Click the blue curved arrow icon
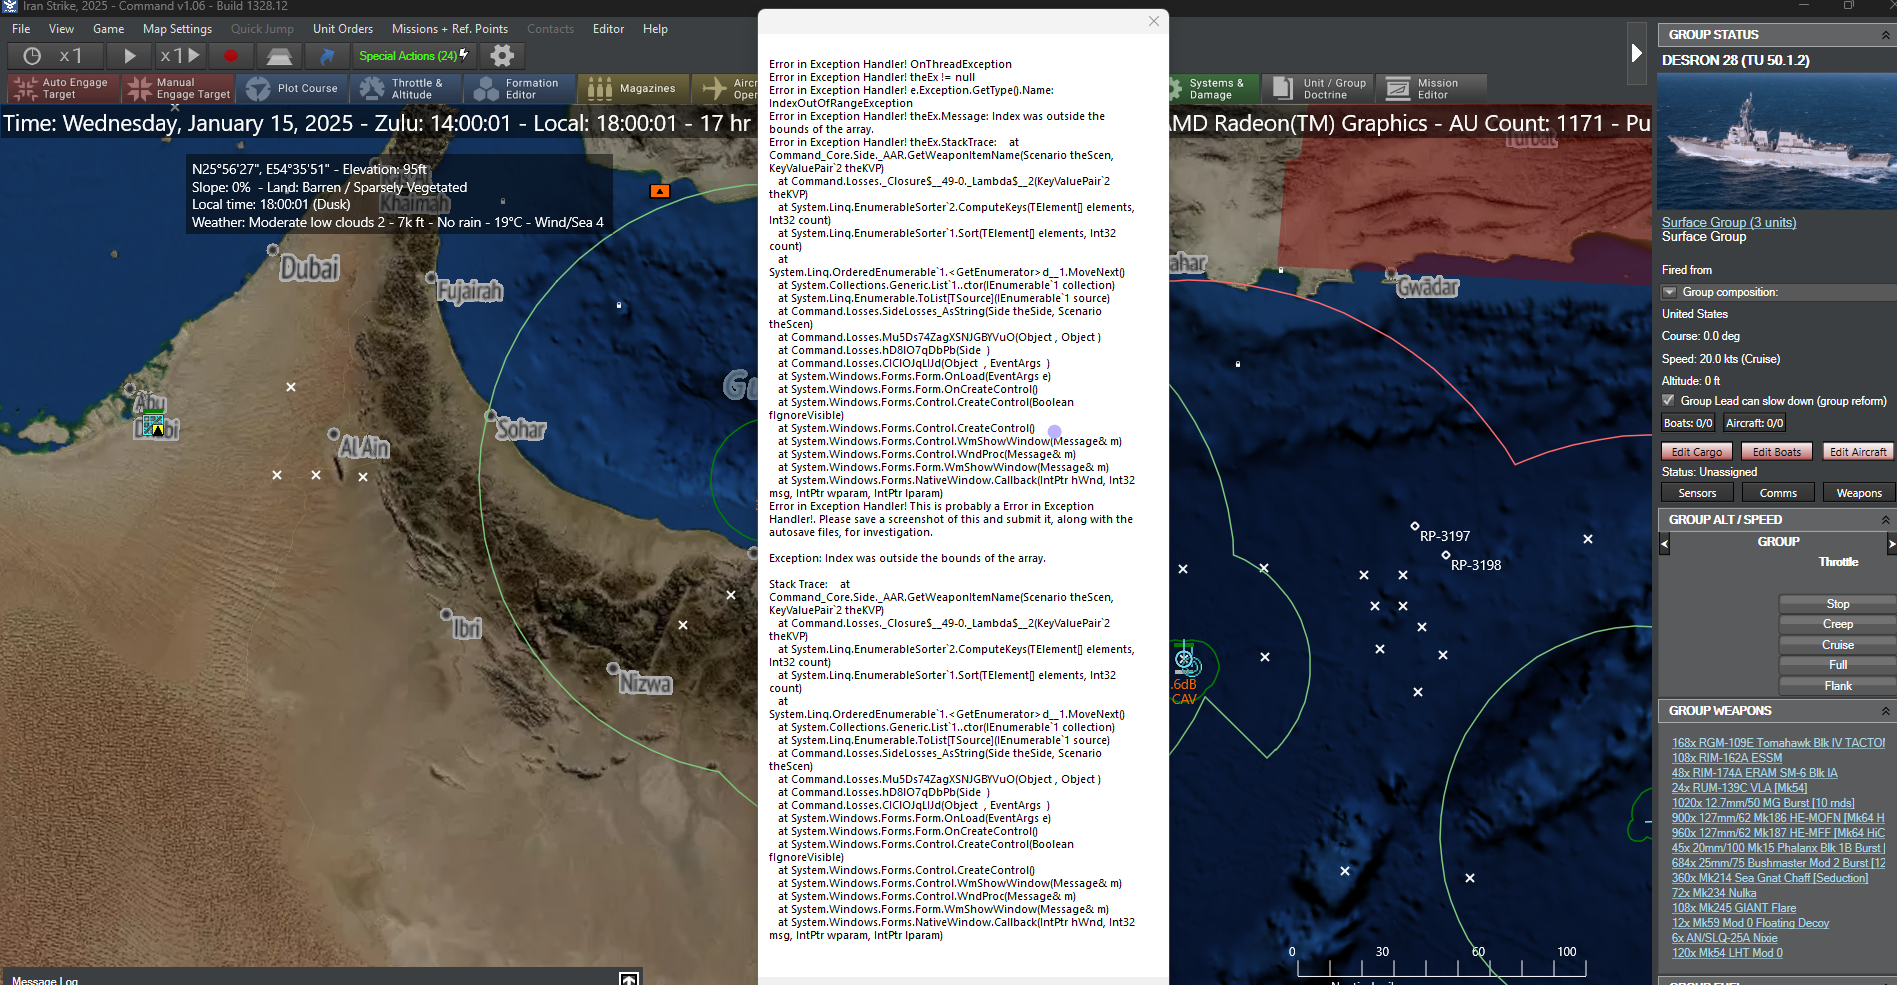The width and height of the screenshot is (1897, 985). click(326, 56)
